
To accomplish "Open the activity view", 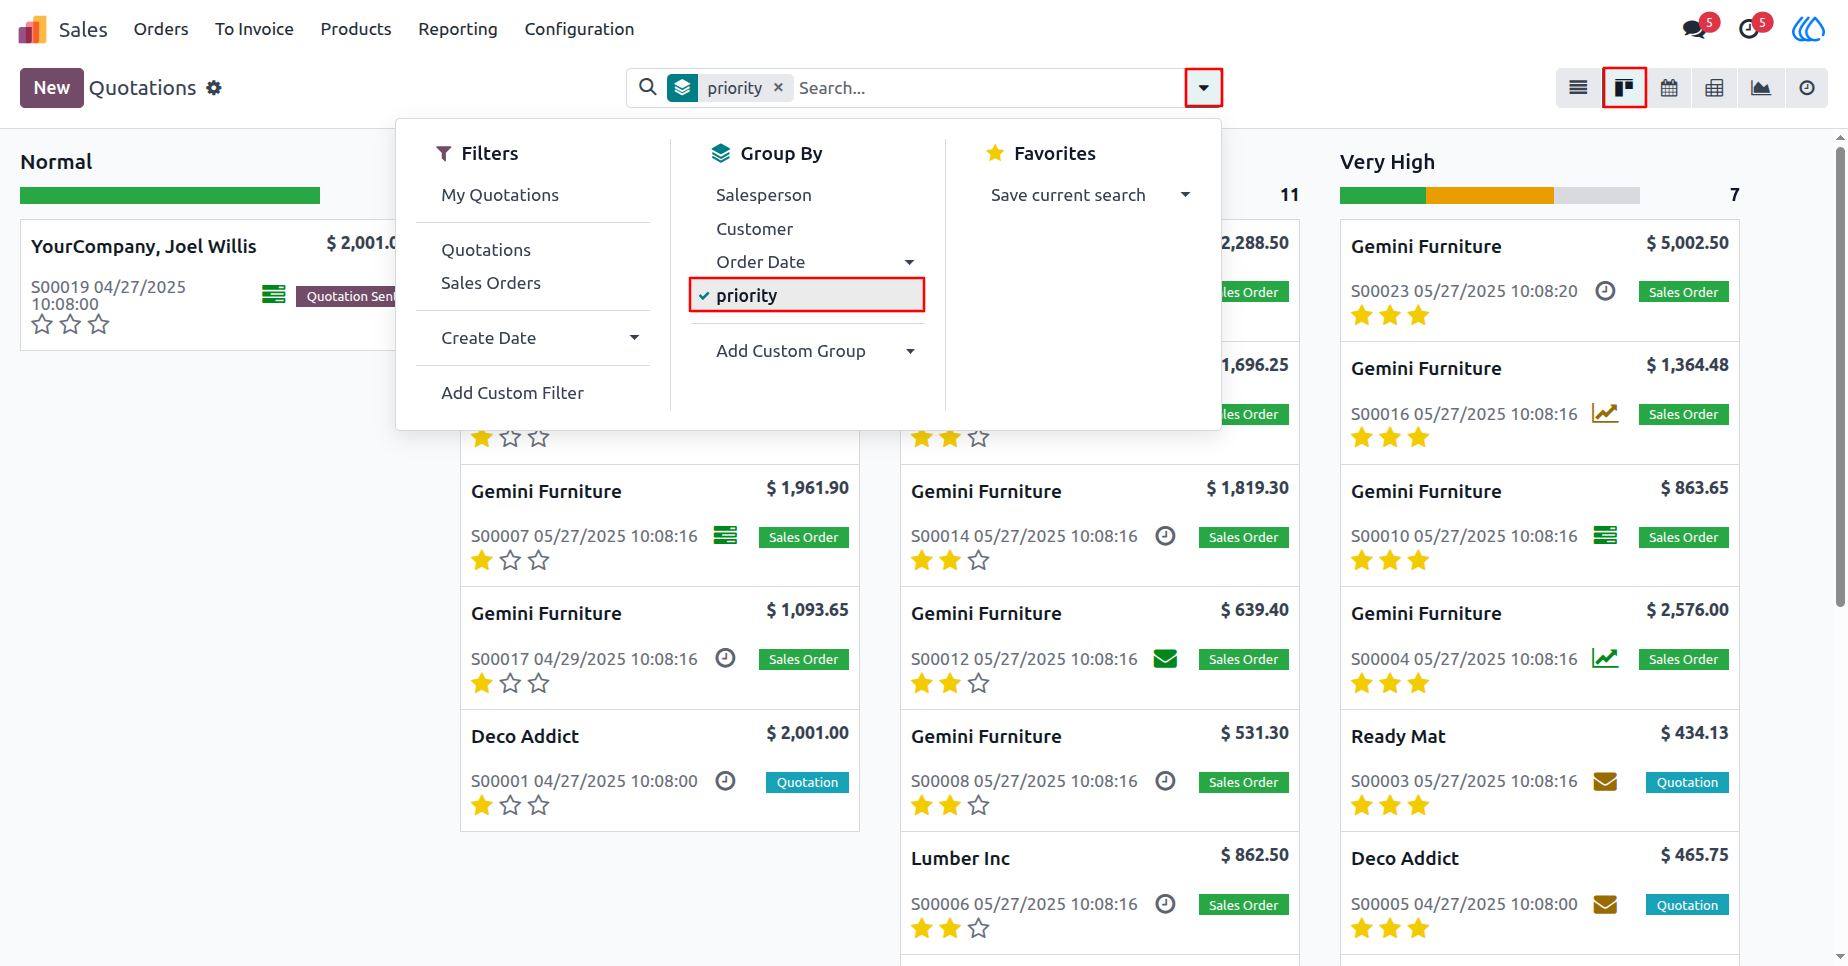I will (1806, 88).
